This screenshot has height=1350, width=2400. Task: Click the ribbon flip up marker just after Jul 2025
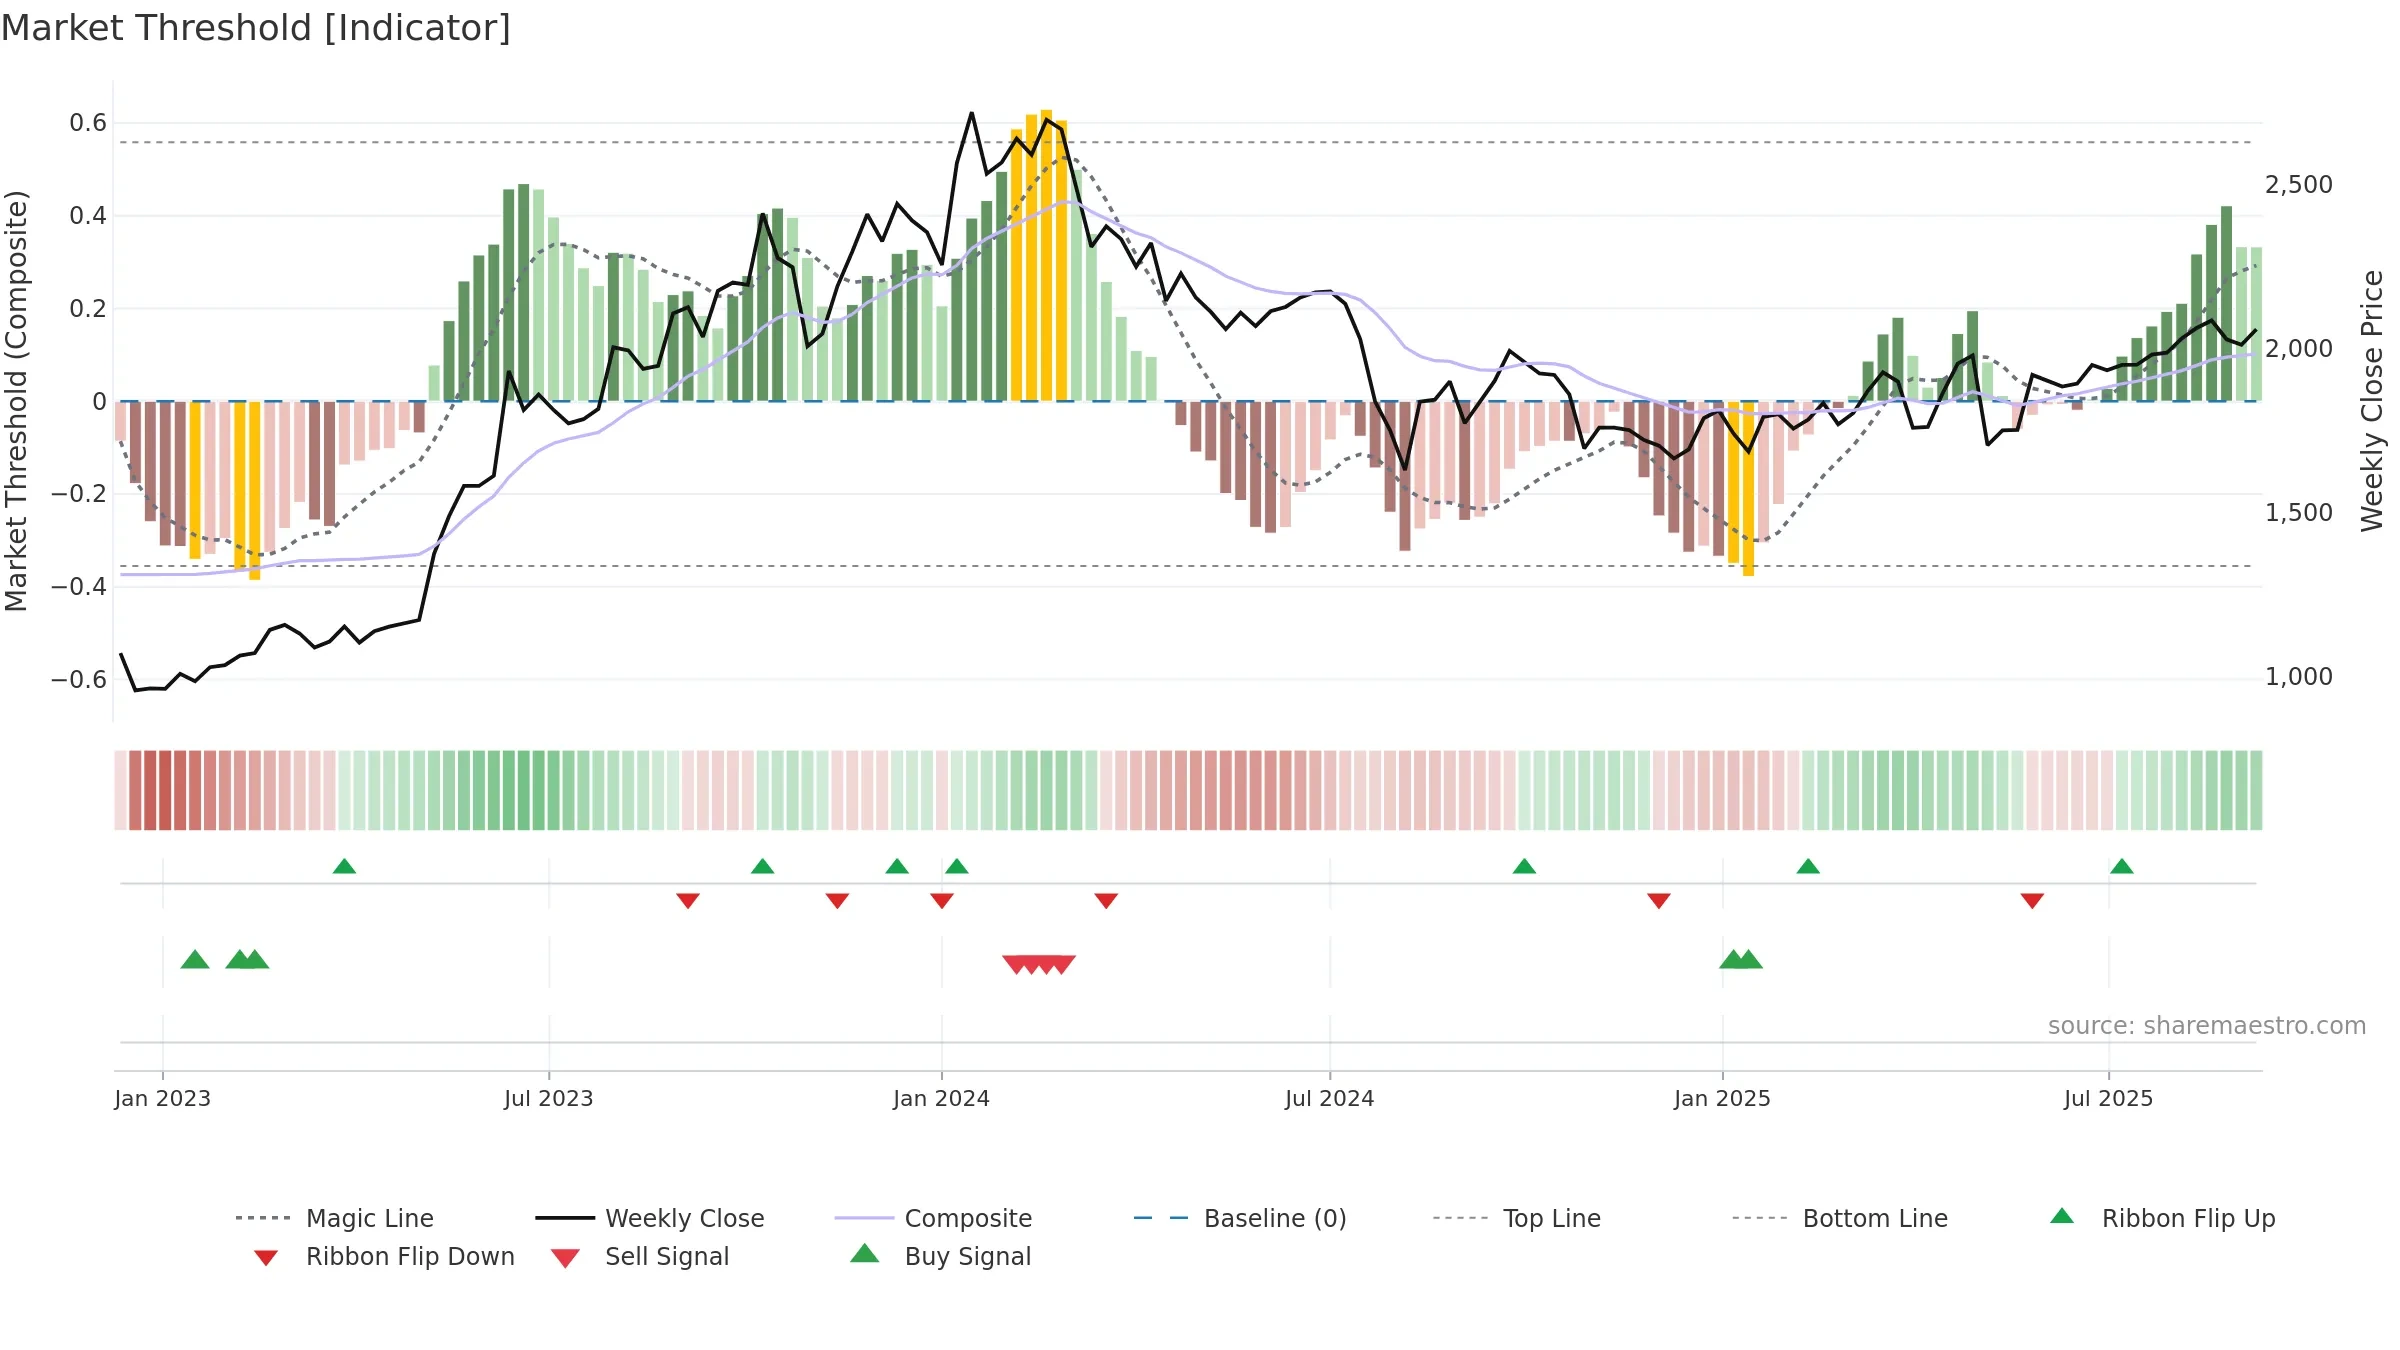pyautogui.click(x=2122, y=866)
